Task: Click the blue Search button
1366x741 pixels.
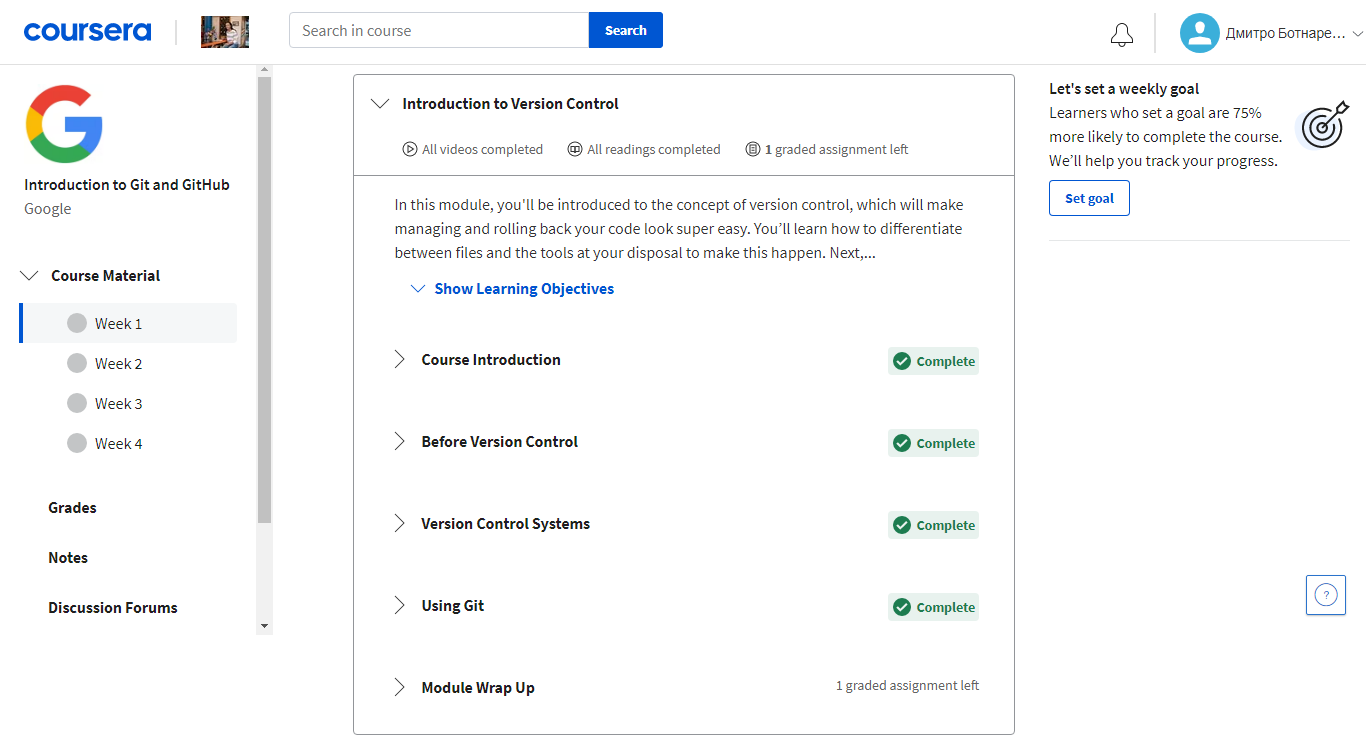Action: click(x=626, y=30)
